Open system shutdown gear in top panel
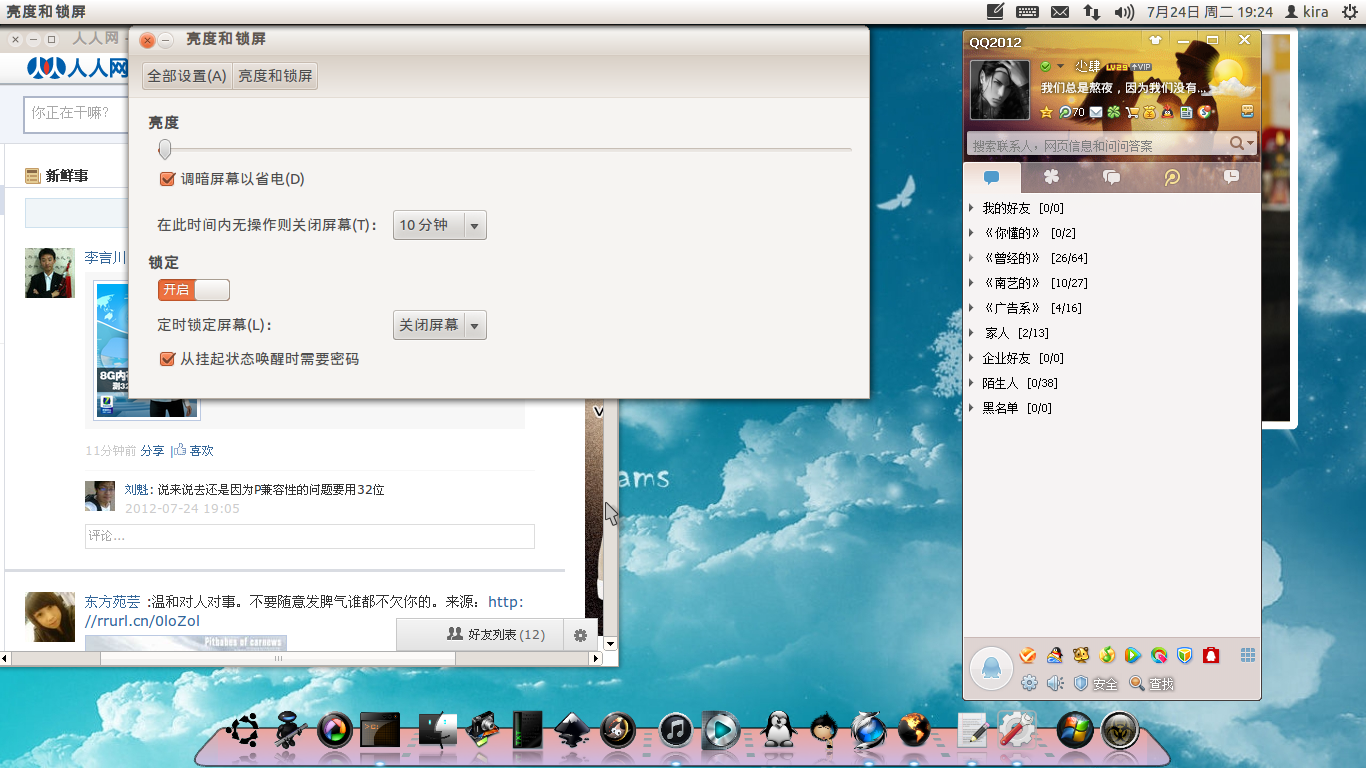Image resolution: width=1366 pixels, height=768 pixels. (x=1348, y=12)
